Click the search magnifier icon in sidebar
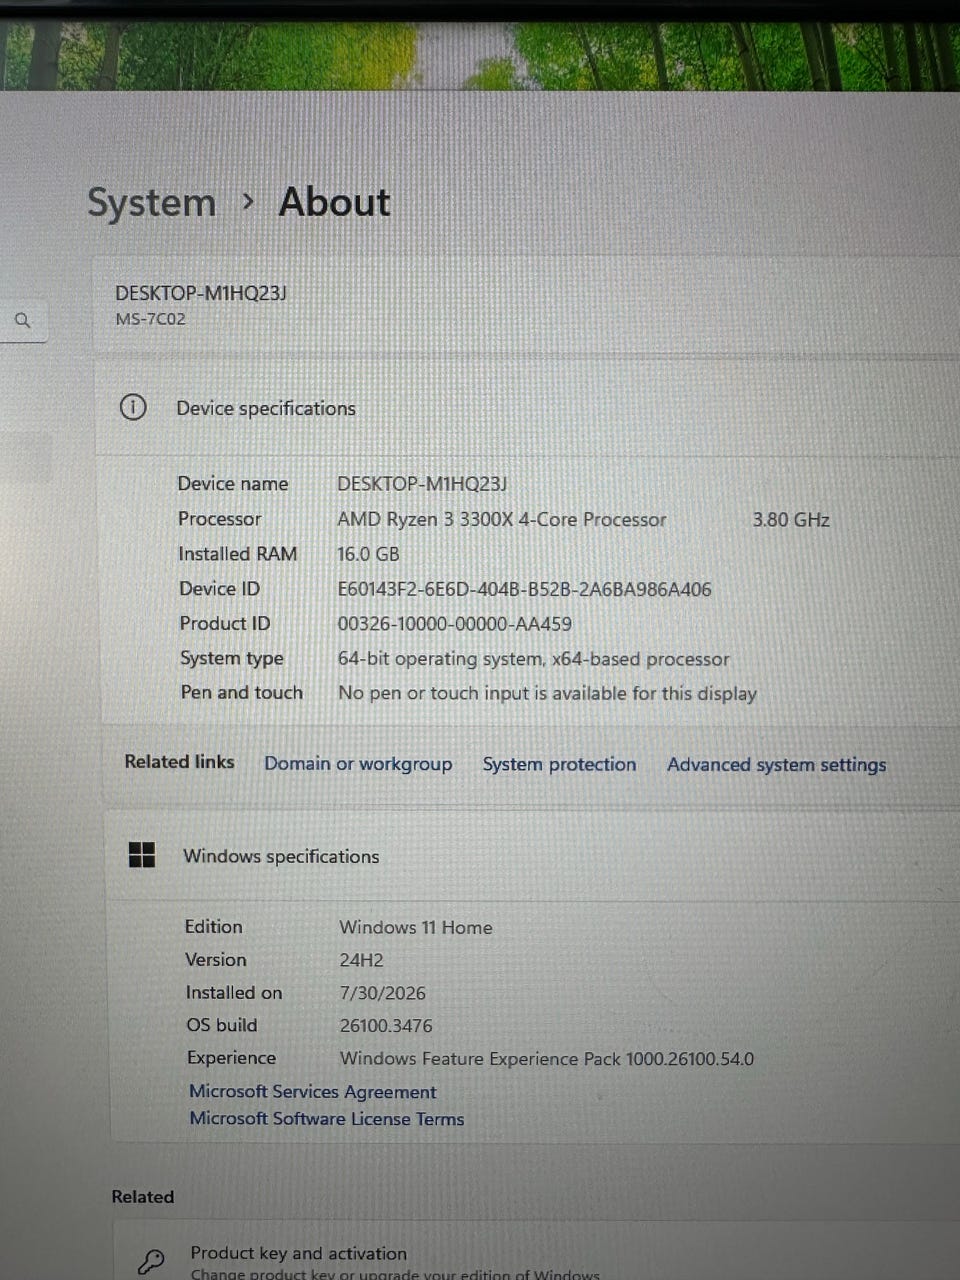Viewport: 960px width, 1280px height. (x=23, y=320)
